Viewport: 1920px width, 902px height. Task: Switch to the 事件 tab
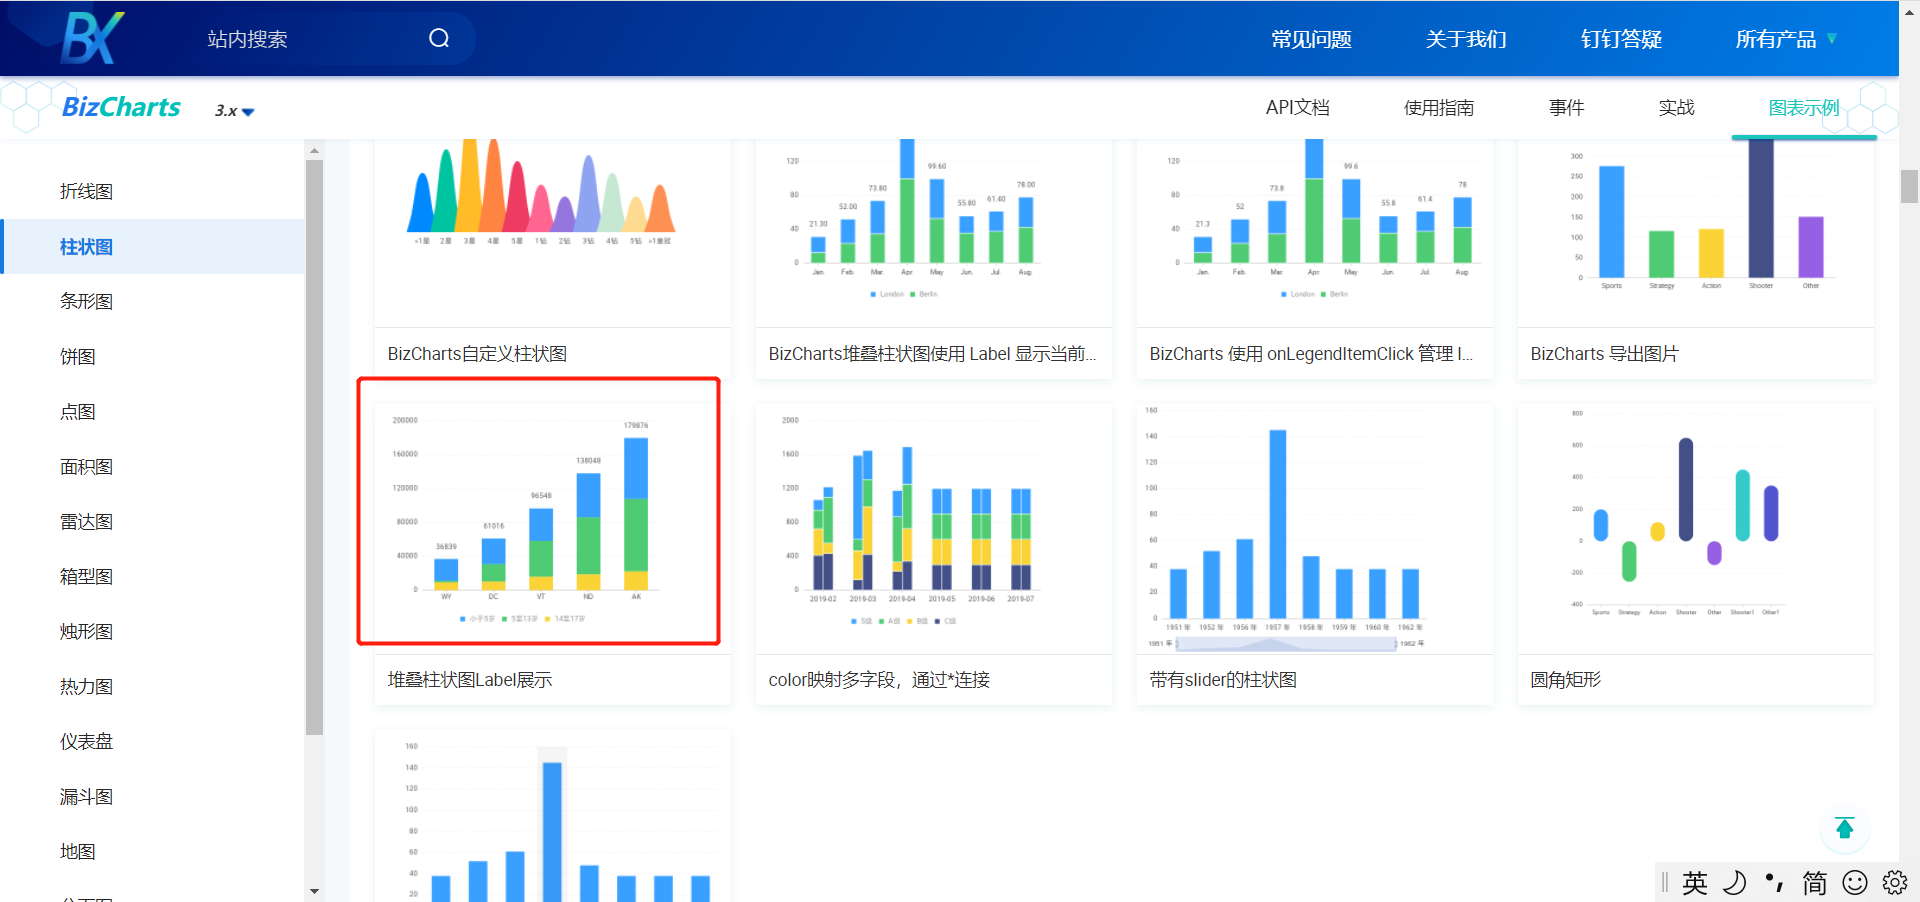pos(1566,107)
